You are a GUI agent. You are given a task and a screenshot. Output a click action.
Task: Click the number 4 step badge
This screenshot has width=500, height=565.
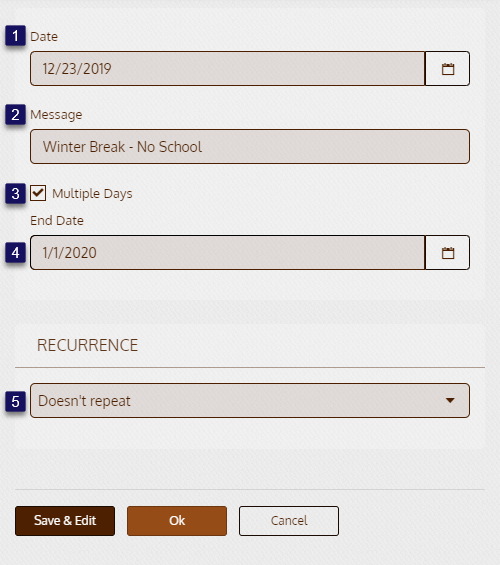[x=15, y=253]
